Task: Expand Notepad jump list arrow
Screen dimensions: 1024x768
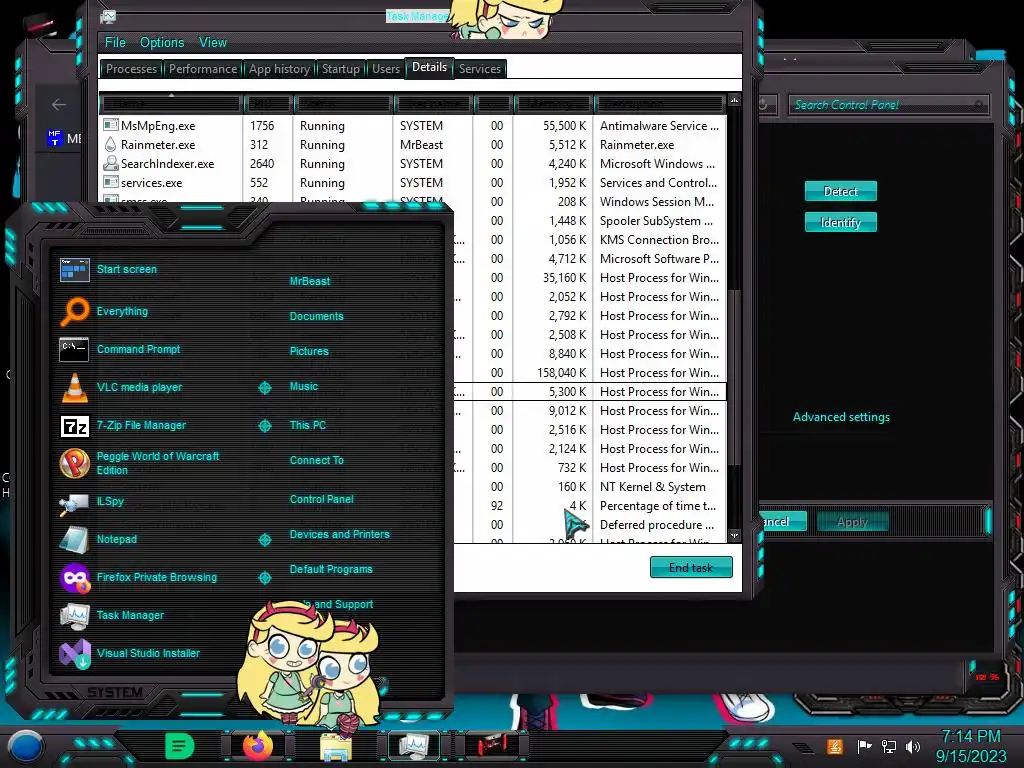Action: click(x=264, y=540)
